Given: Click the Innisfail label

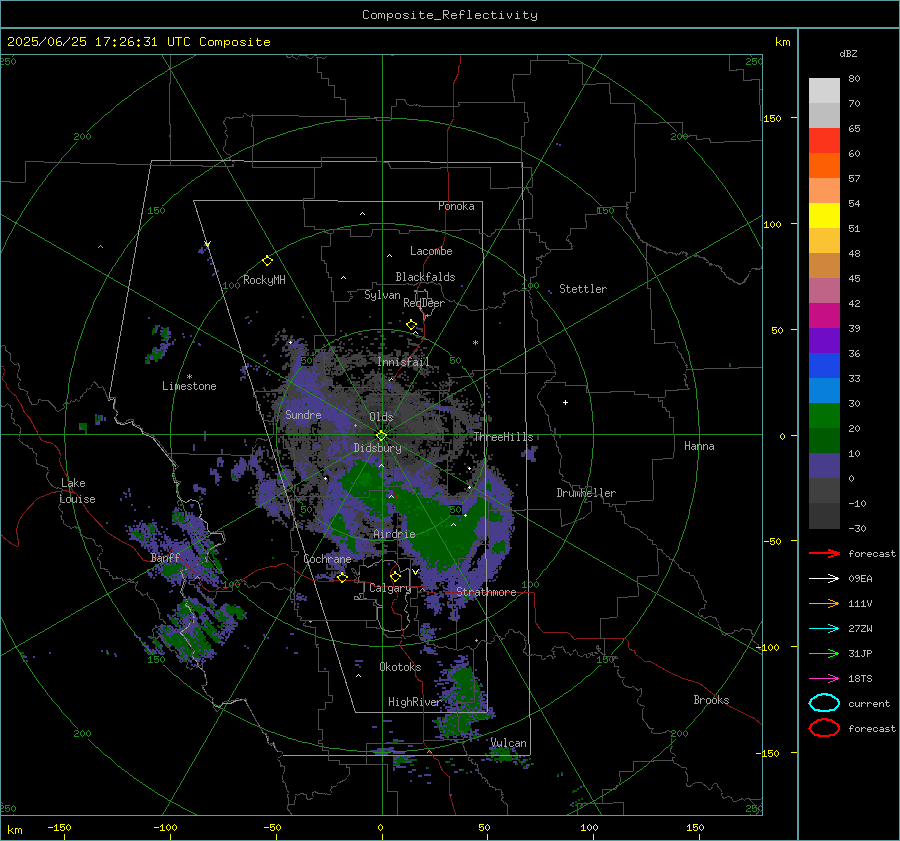Looking at the screenshot, I should click(403, 362).
